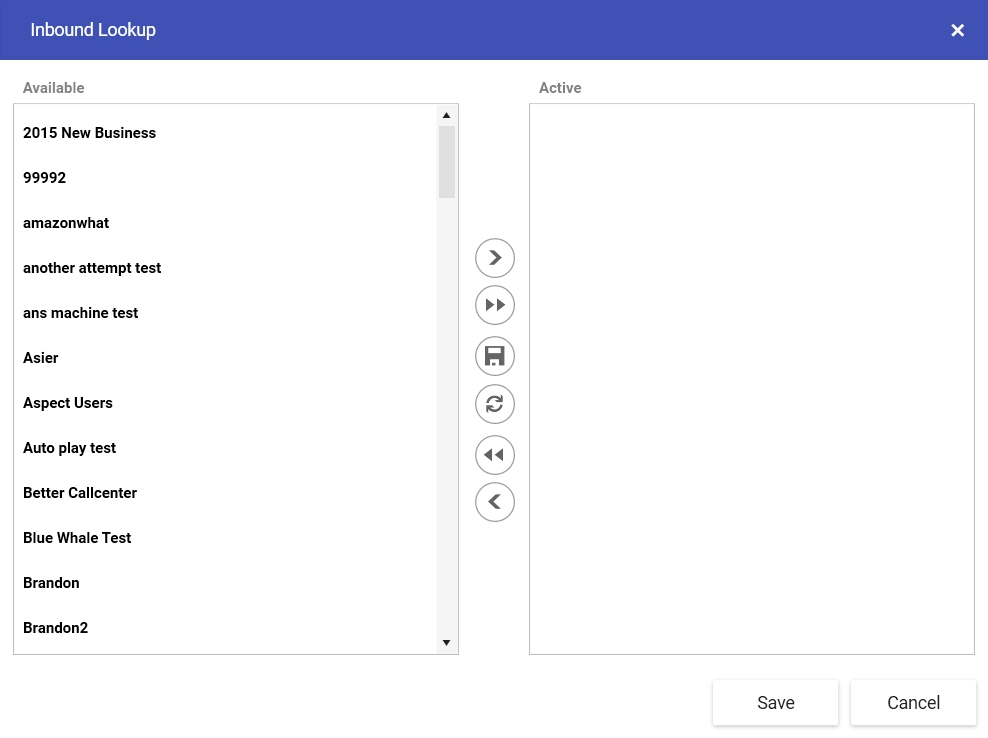This screenshot has width=988, height=738.
Task: Click the Available list scrollbar thumb
Action: 447,162
